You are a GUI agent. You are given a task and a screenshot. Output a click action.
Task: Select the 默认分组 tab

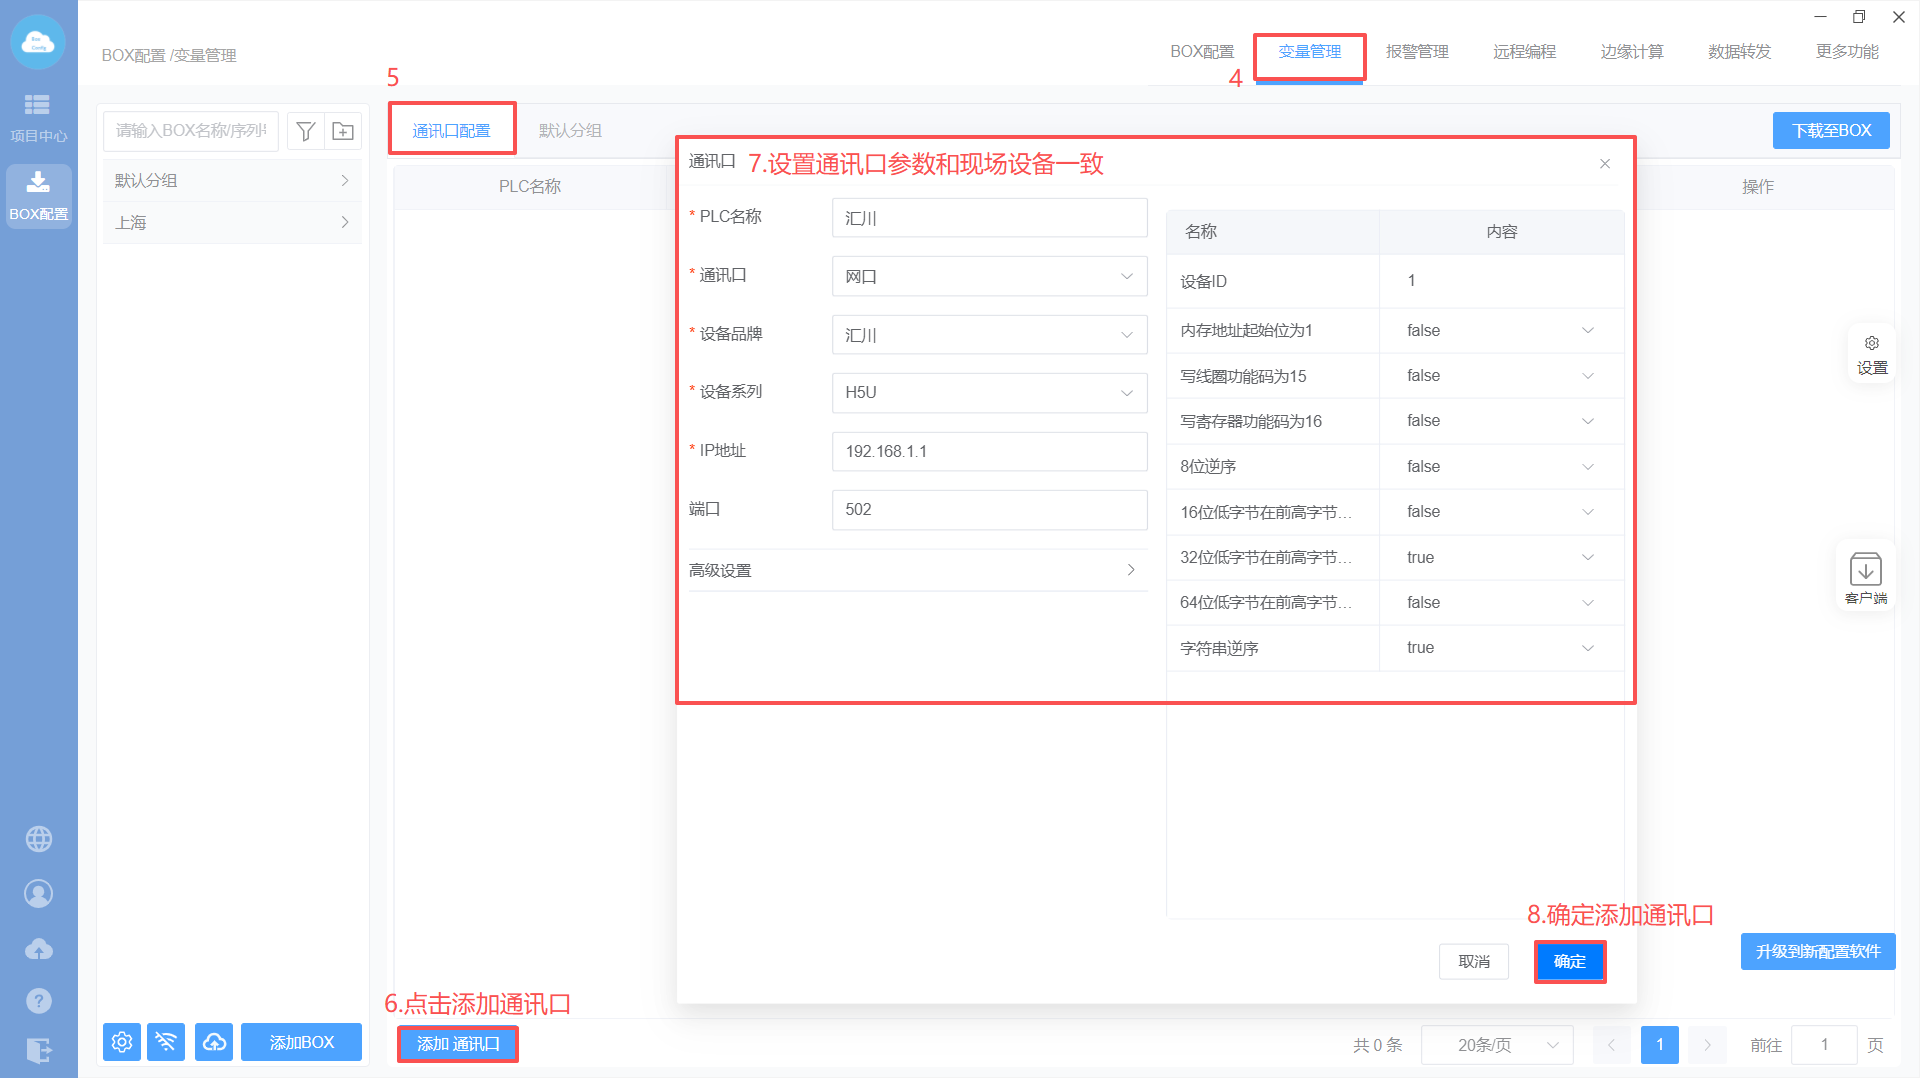tap(570, 131)
